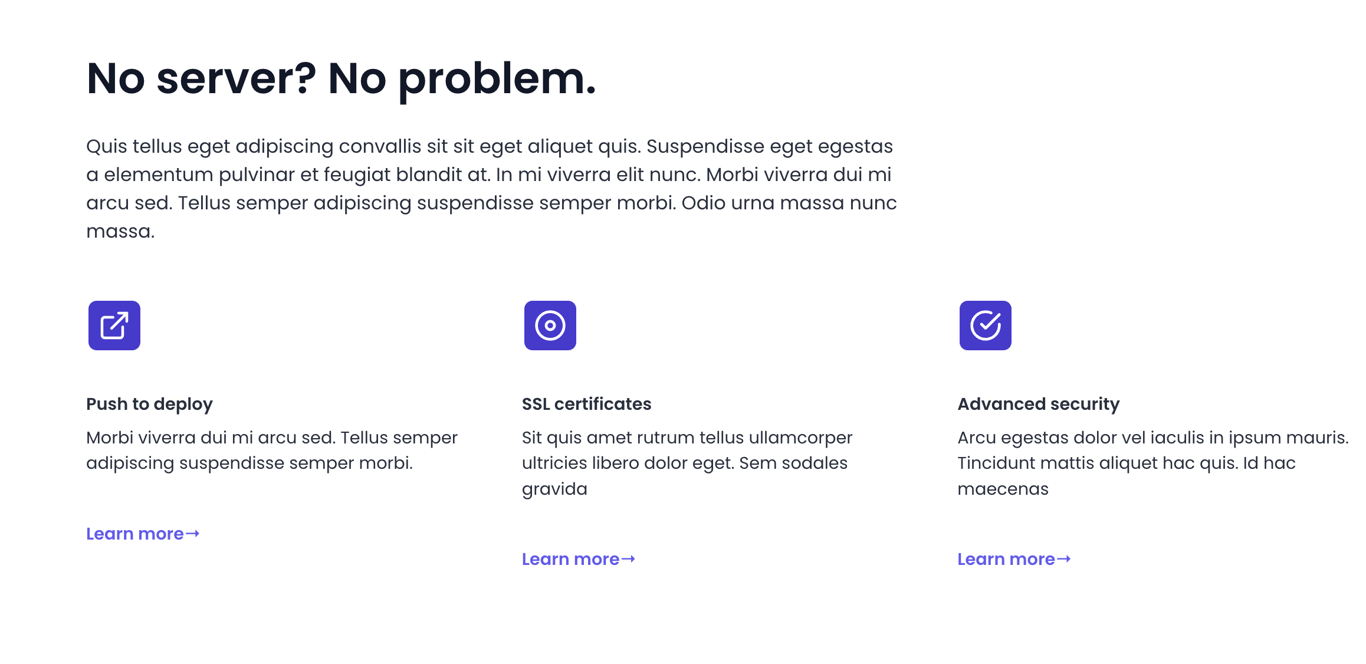This screenshot has height=664, width=1366.
Task: Open Learn more under SSL certificates
Action: tap(571, 560)
